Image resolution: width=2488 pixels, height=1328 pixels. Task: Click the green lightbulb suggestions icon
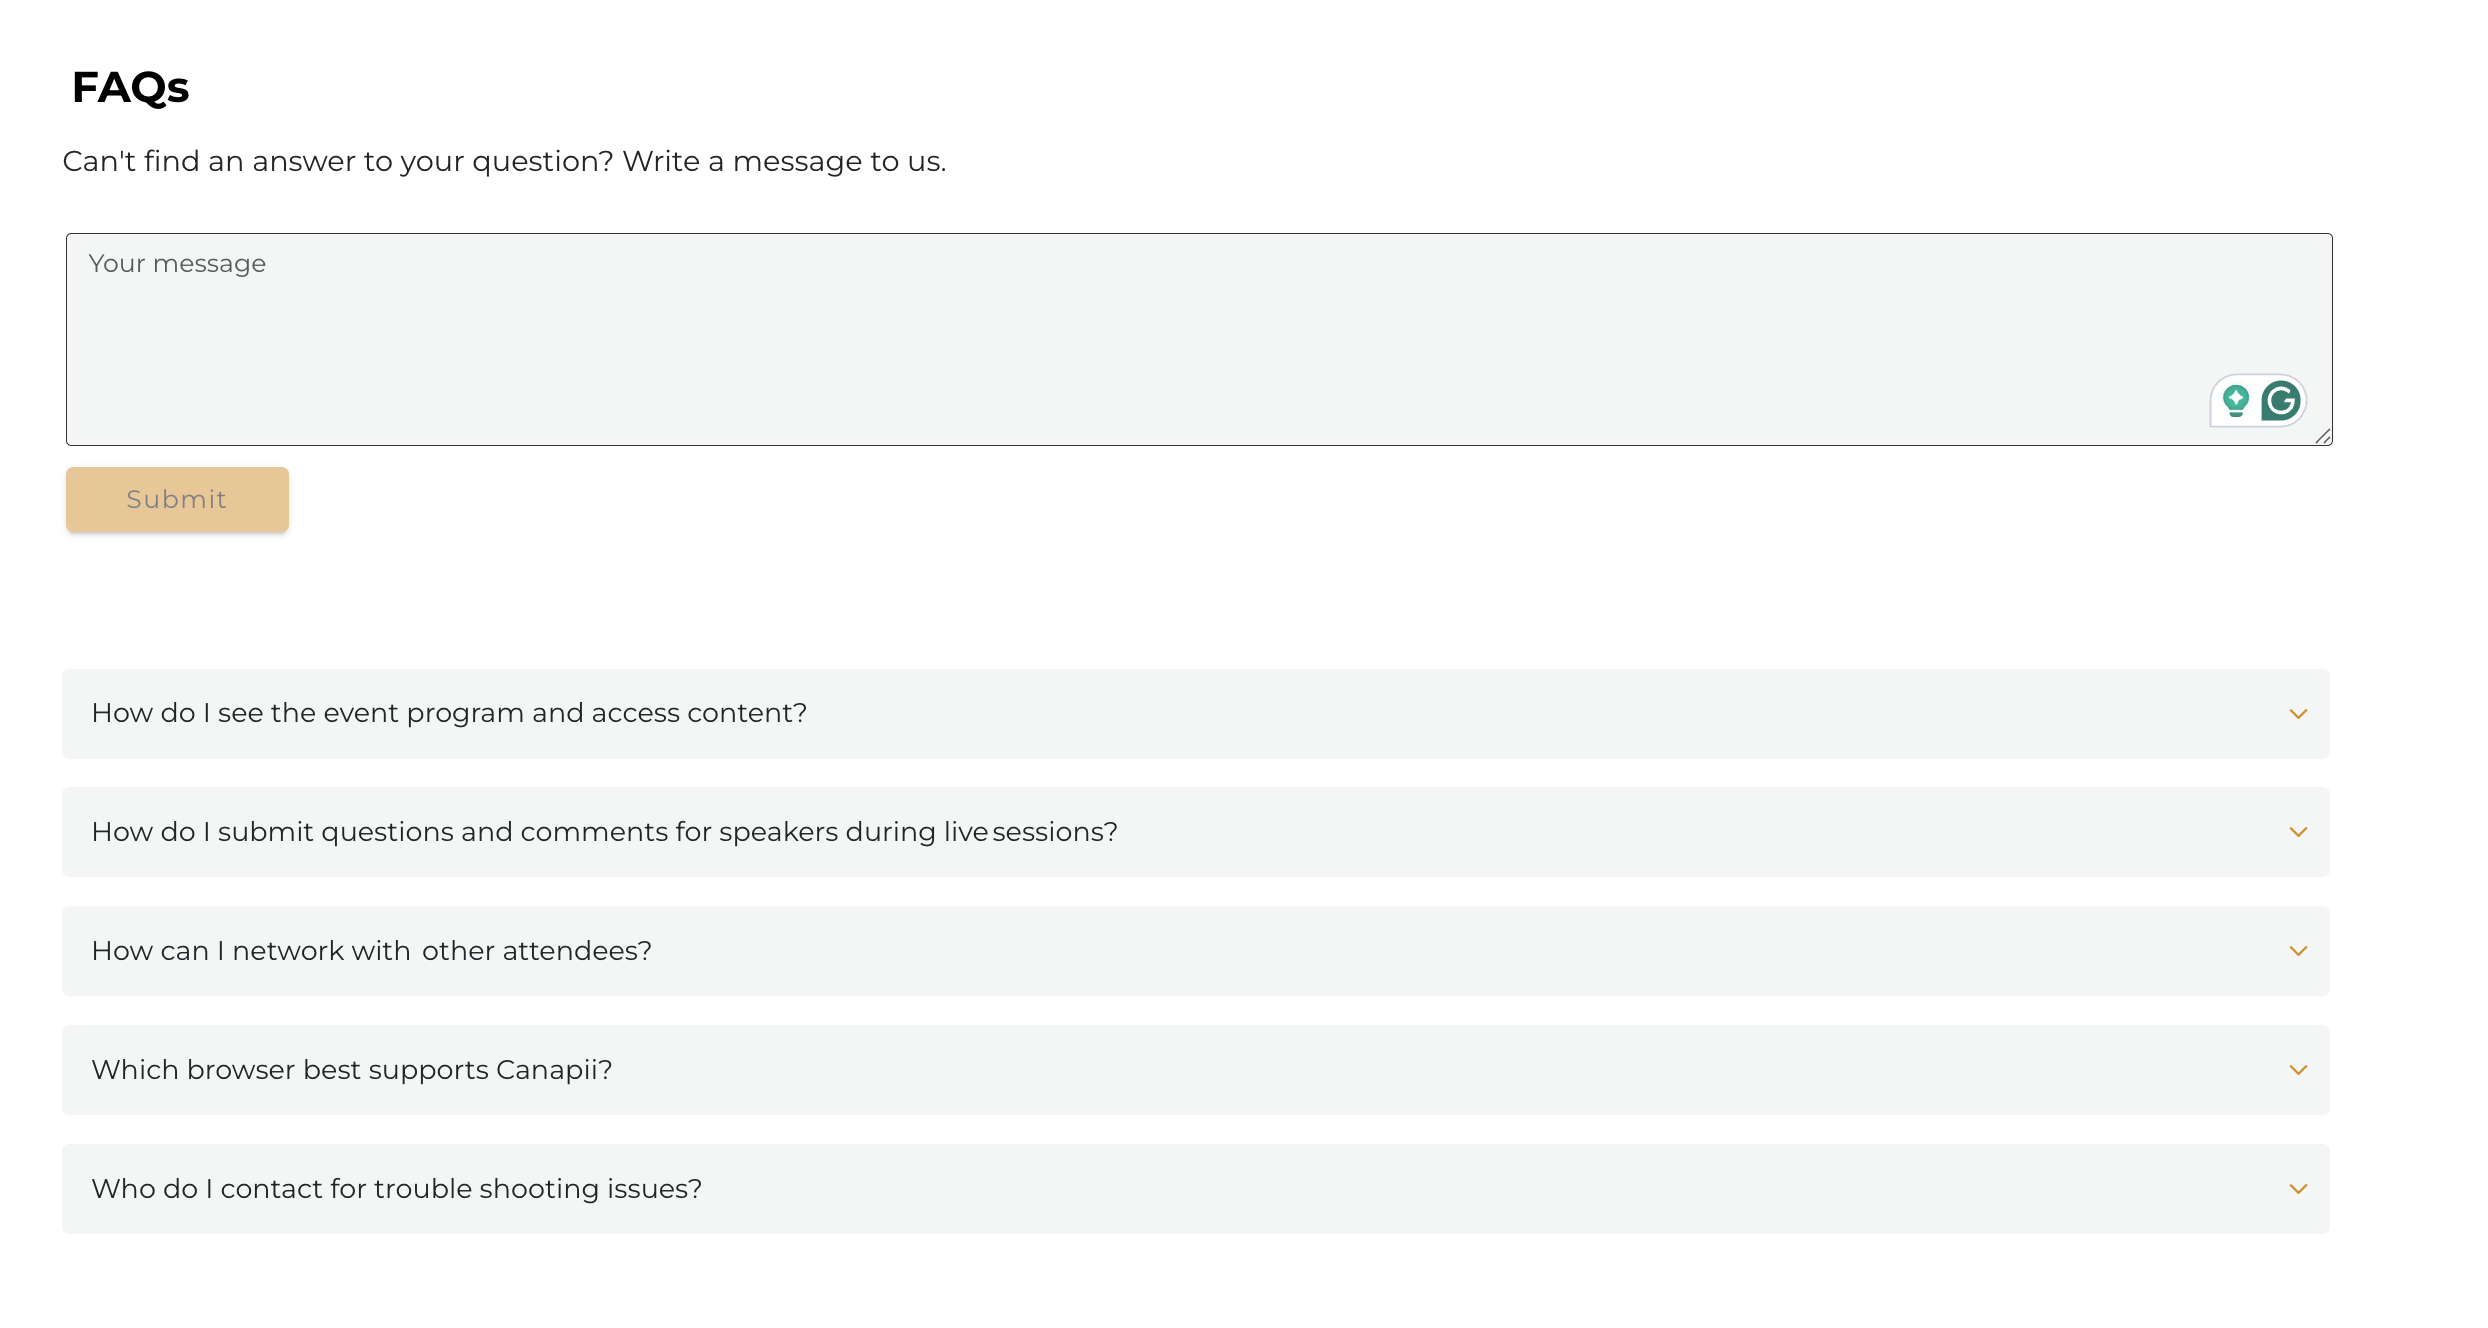pyautogui.click(x=2236, y=401)
